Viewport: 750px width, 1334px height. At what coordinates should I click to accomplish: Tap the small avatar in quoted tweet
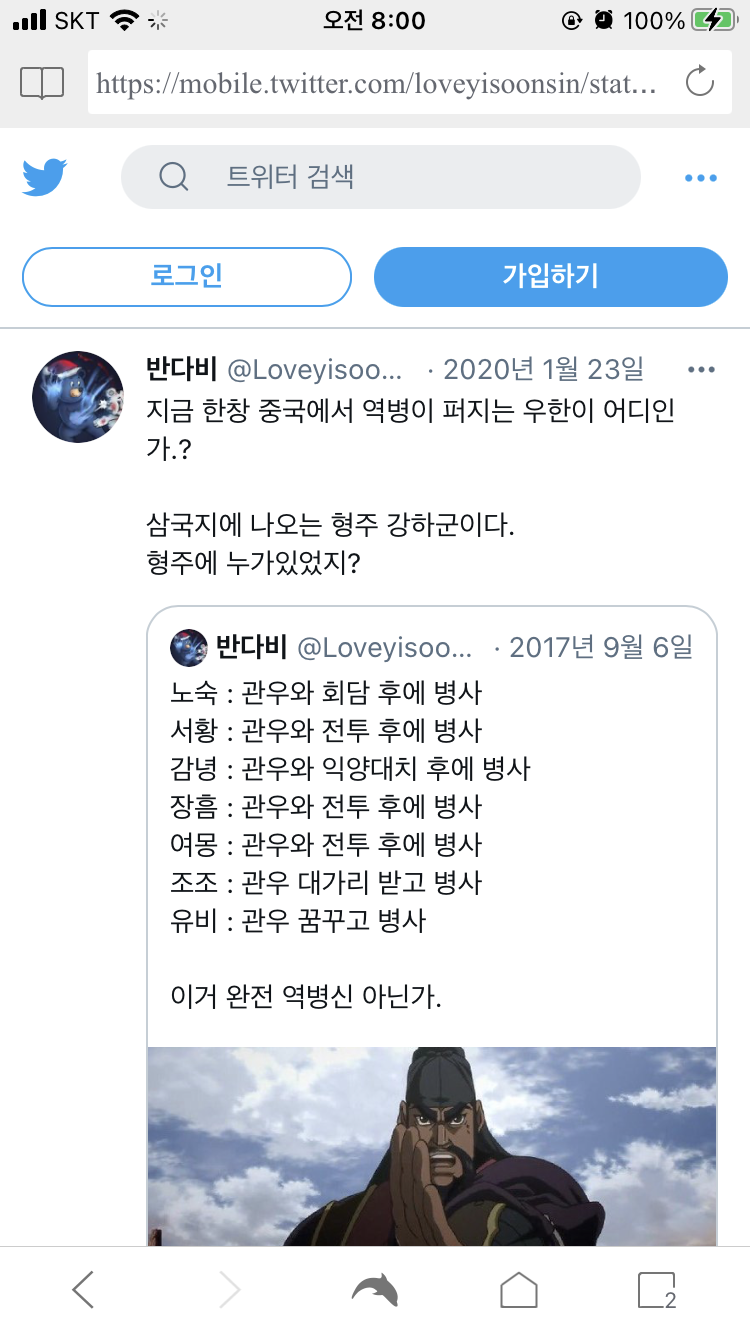pos(189,648)
